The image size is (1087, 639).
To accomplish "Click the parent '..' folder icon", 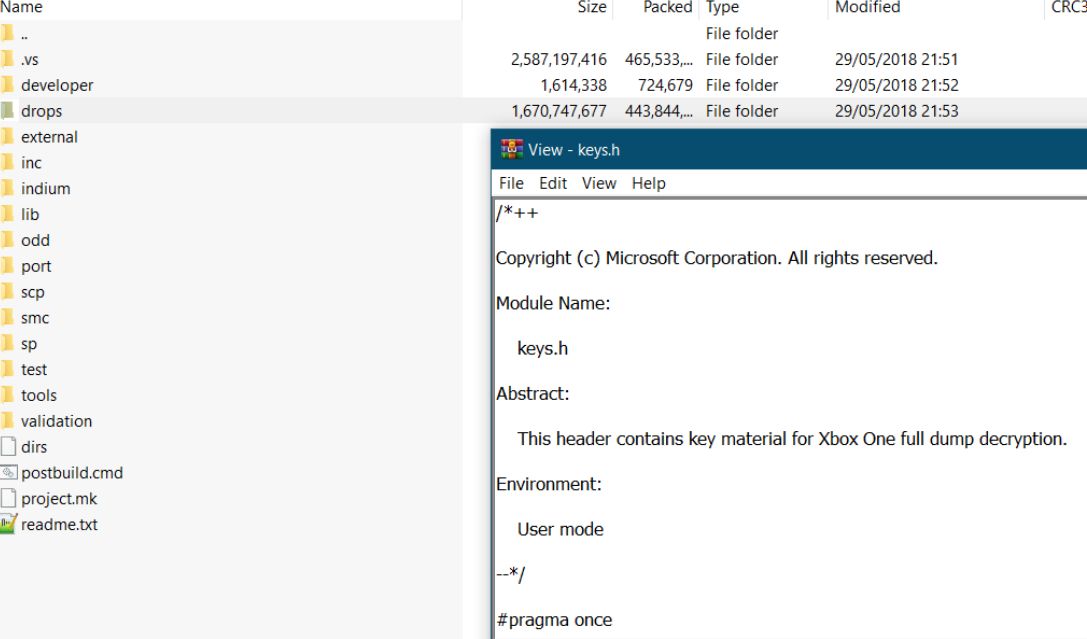I will (x=7, y=33).
